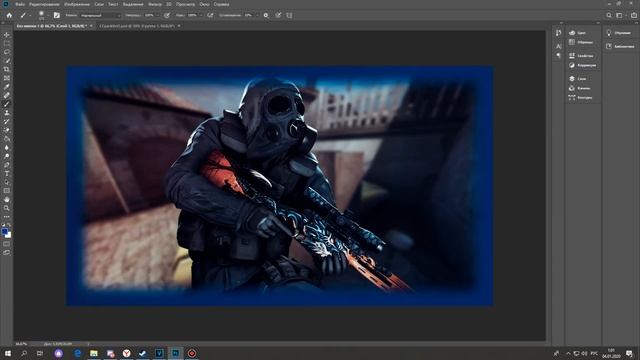The height and width of the screenshot is (360, 640).
Task: Select the Gradient tool
Action: click(x=7, y=139)
